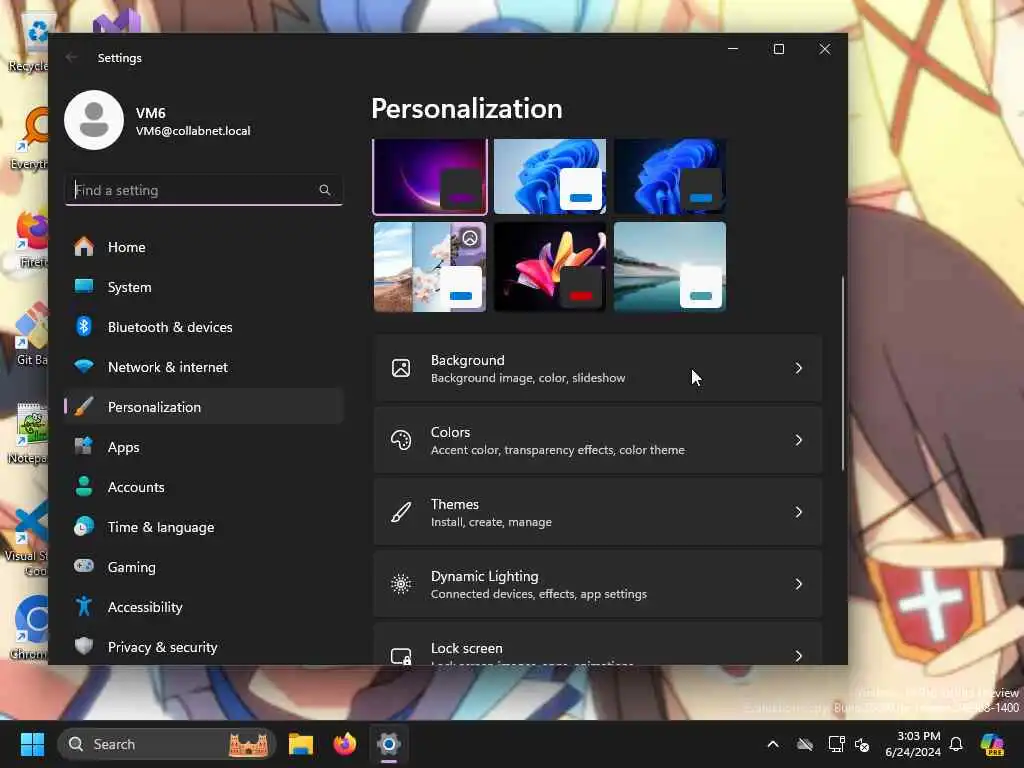Click the Apps icon in sidebar
Screen dimensions: 1024x768
pos(84,447)
